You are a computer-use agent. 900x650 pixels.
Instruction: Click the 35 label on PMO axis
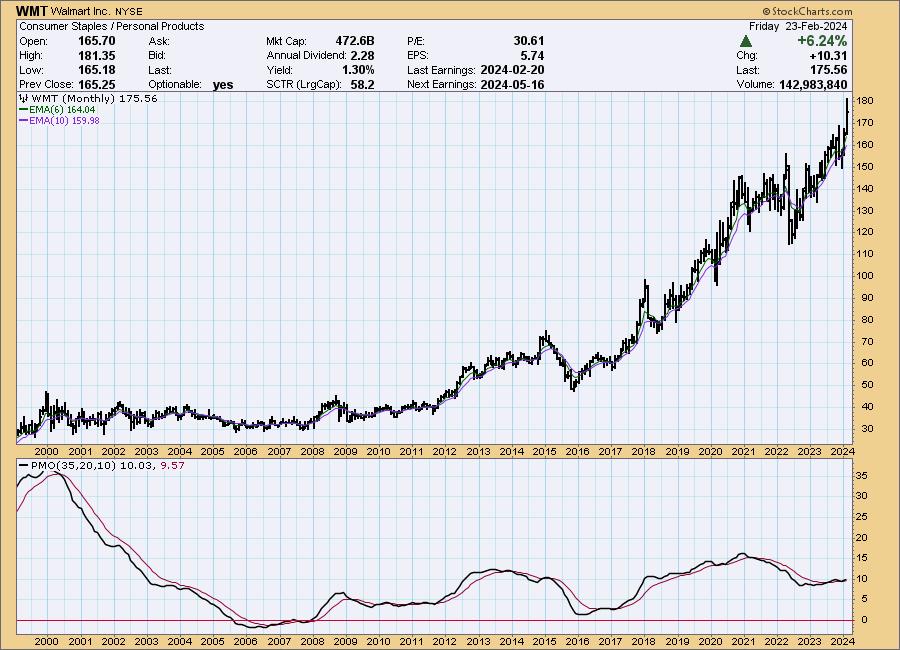pyautogui.click(x=862, y=475)
